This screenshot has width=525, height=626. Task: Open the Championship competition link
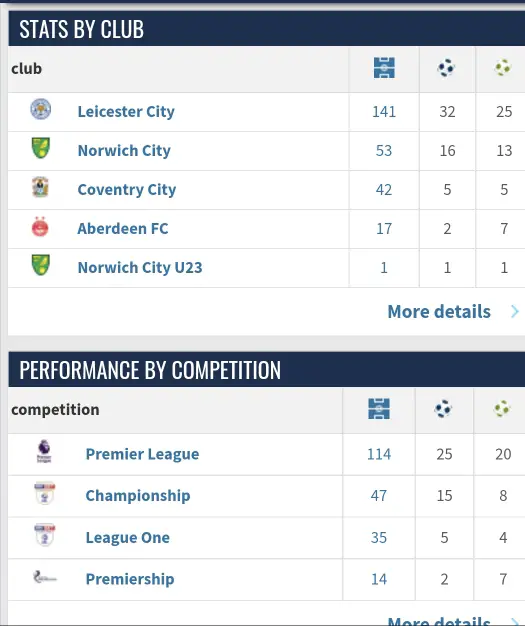pyautogui.click(x=138, y=495)
